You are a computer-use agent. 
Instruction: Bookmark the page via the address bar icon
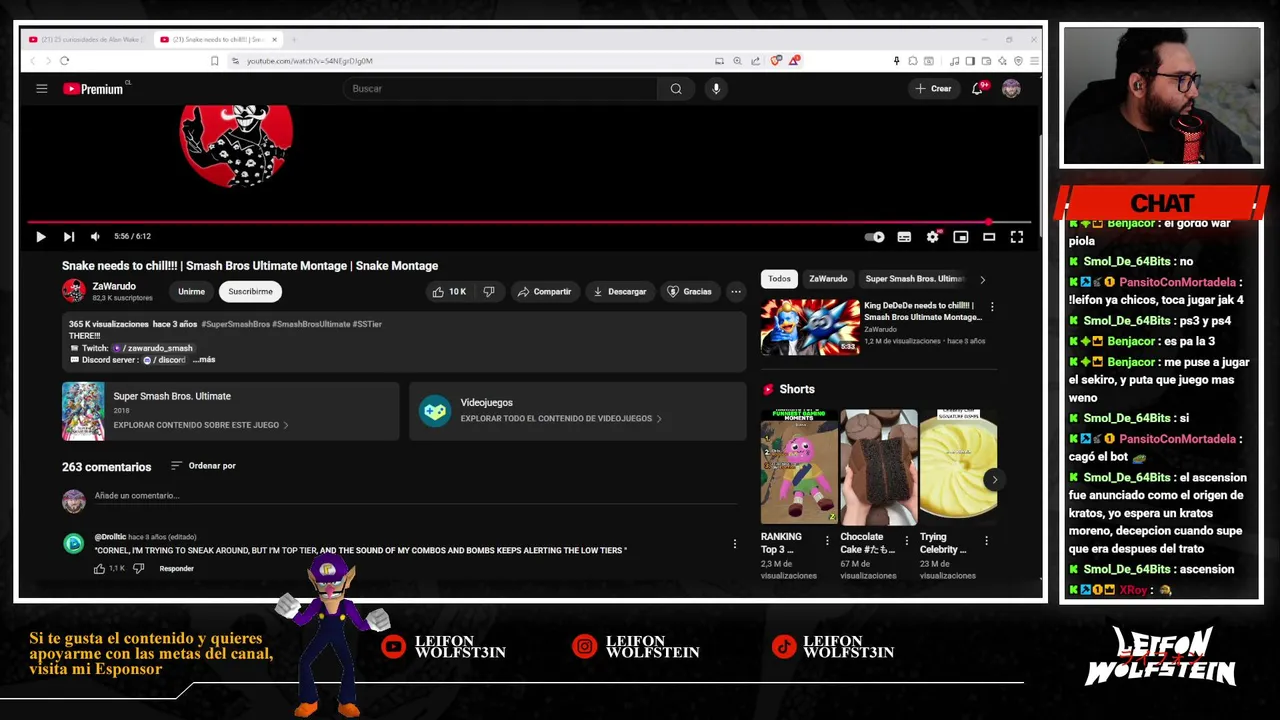click(214, 61)
